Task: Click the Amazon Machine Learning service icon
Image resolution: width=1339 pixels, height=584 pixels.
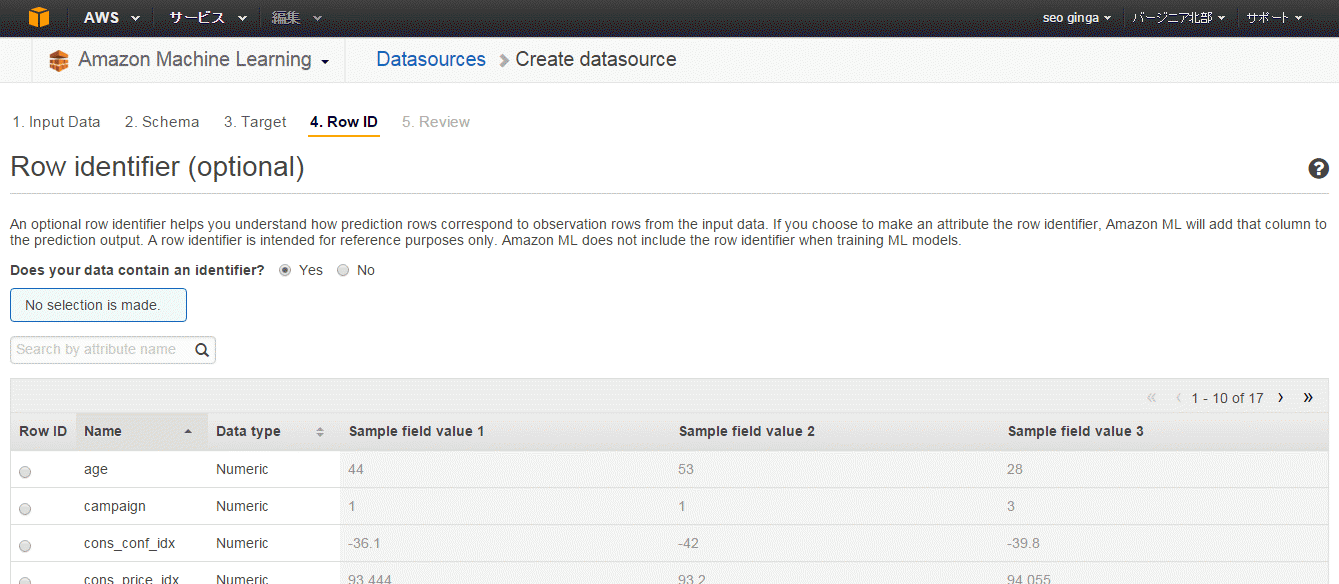Action: (x=59, y=61)
